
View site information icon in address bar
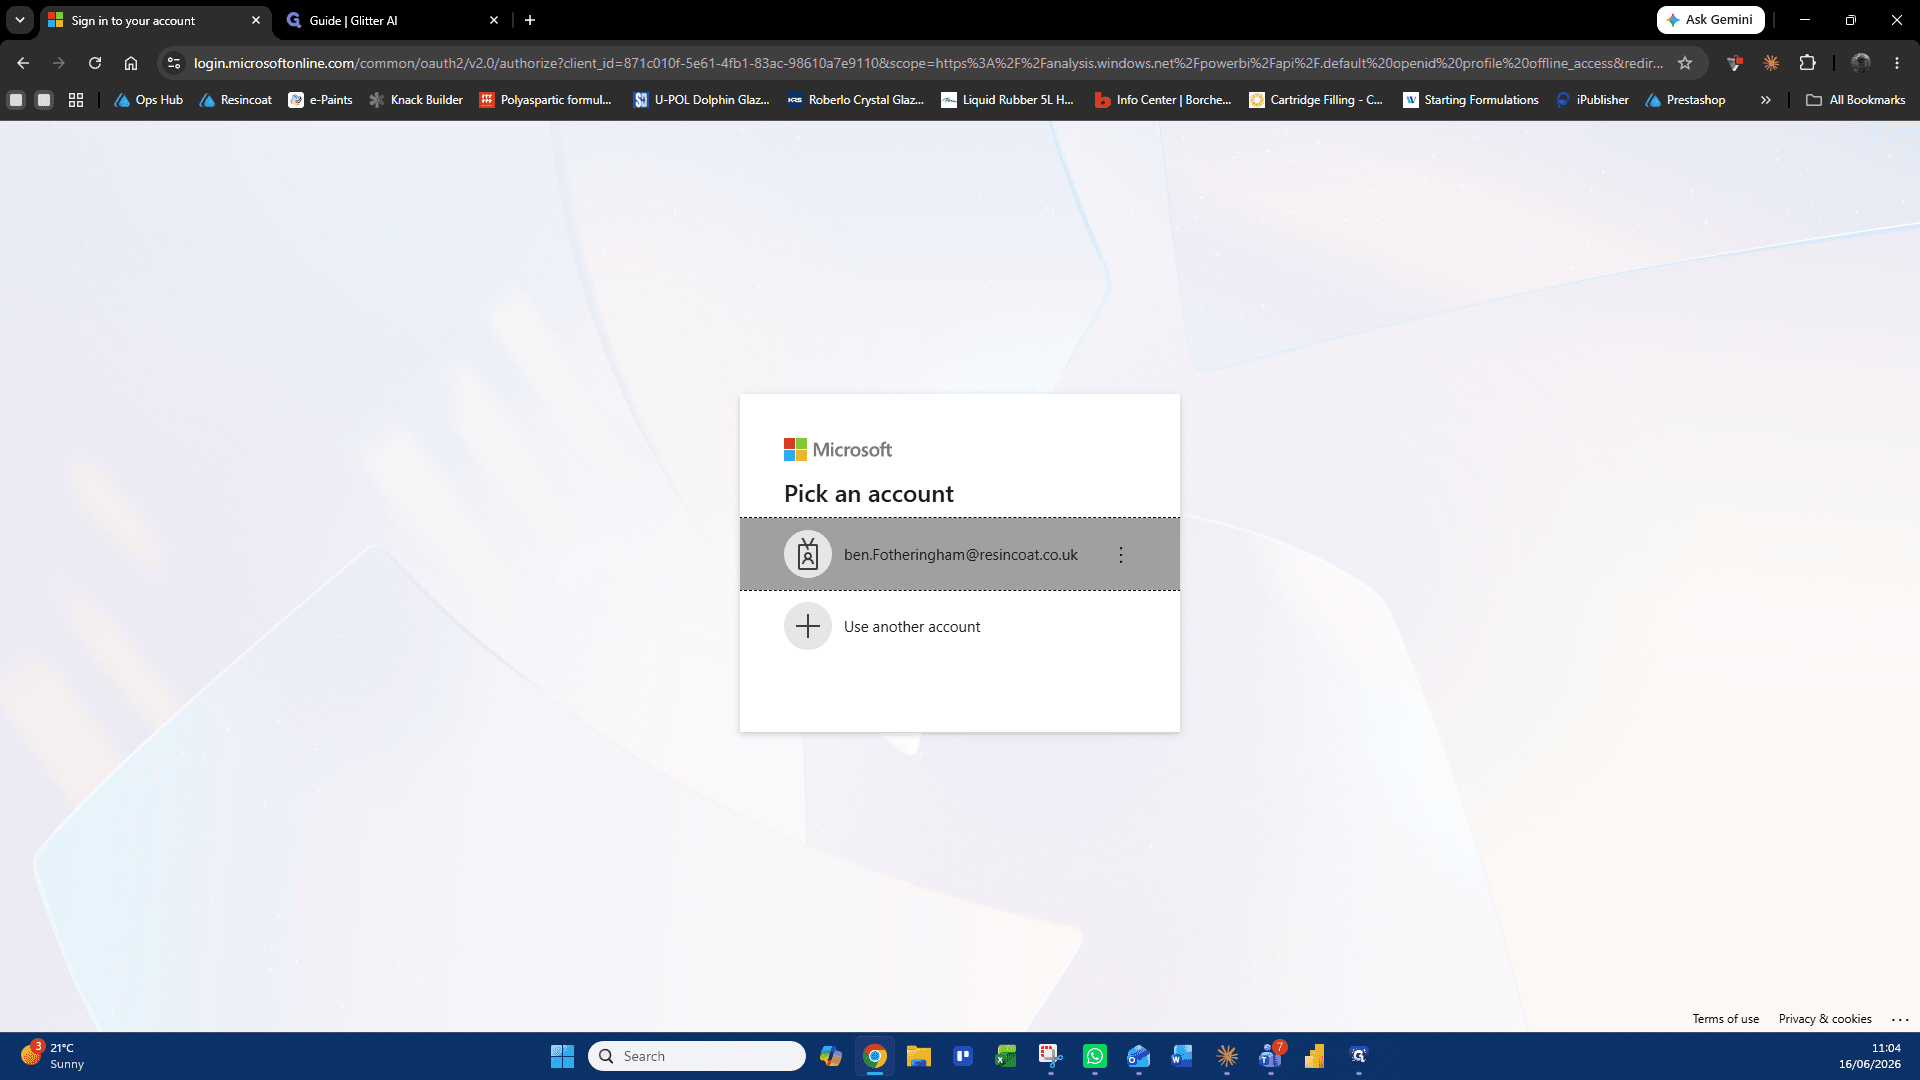coord(174,63)
